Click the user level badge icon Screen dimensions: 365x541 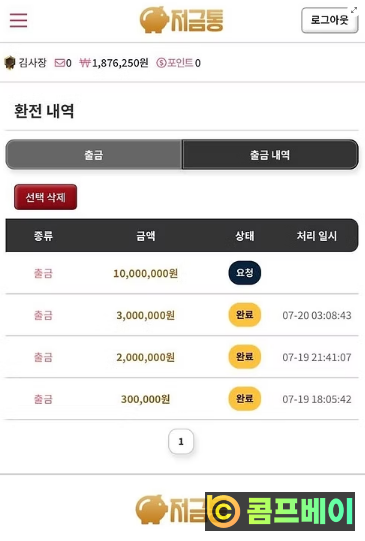click(10, 63)
